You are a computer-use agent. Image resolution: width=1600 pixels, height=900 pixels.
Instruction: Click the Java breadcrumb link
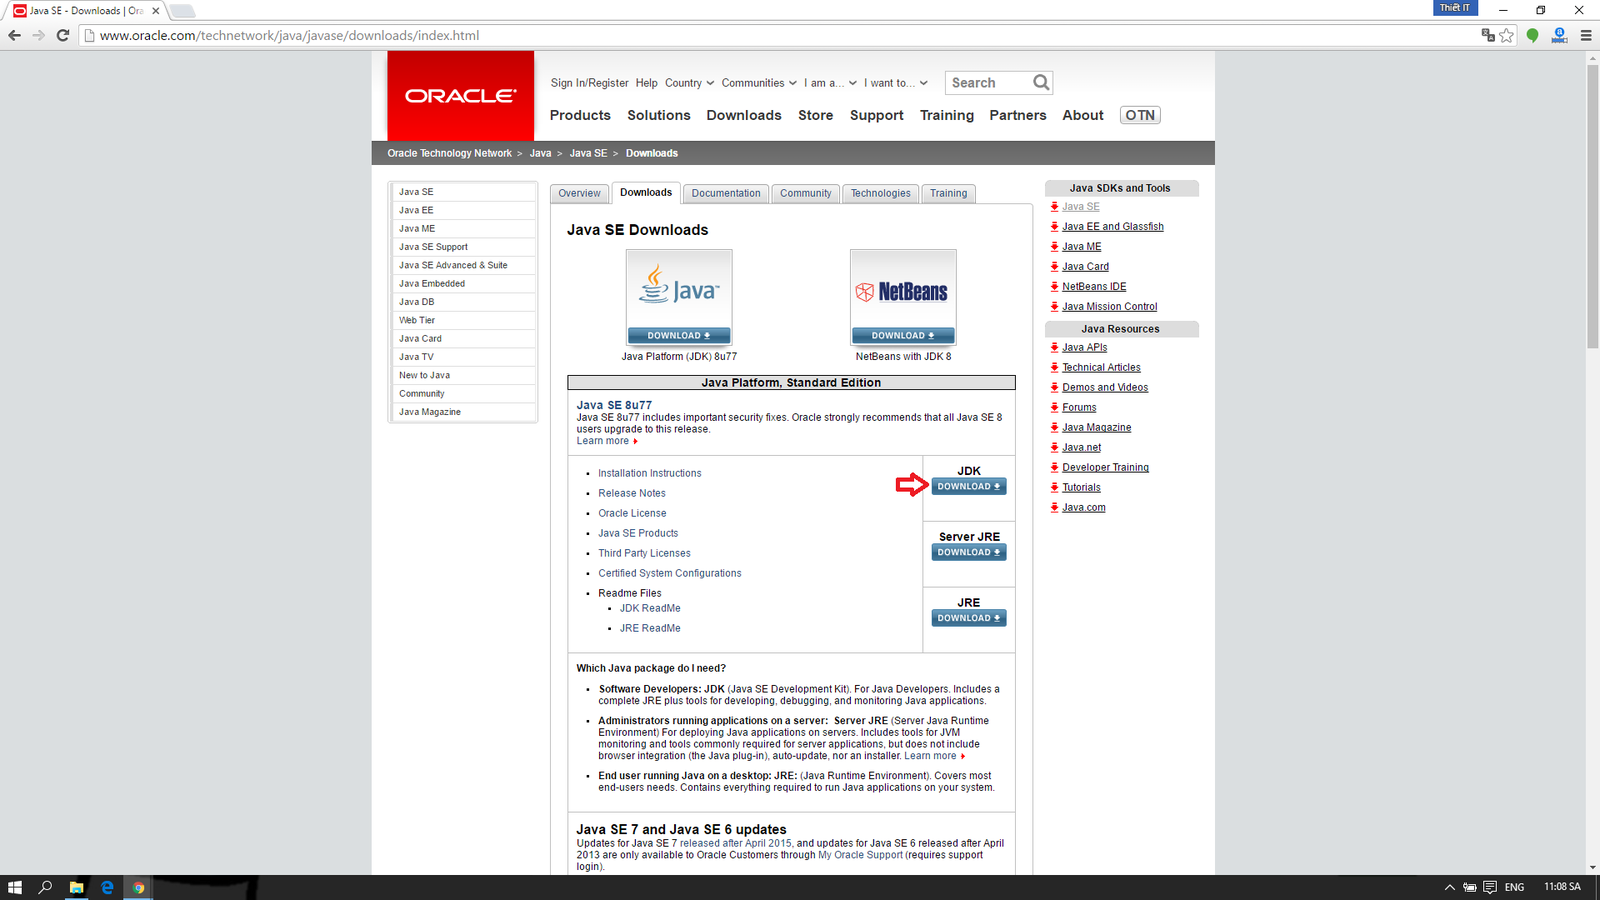(x=540, y=153)
